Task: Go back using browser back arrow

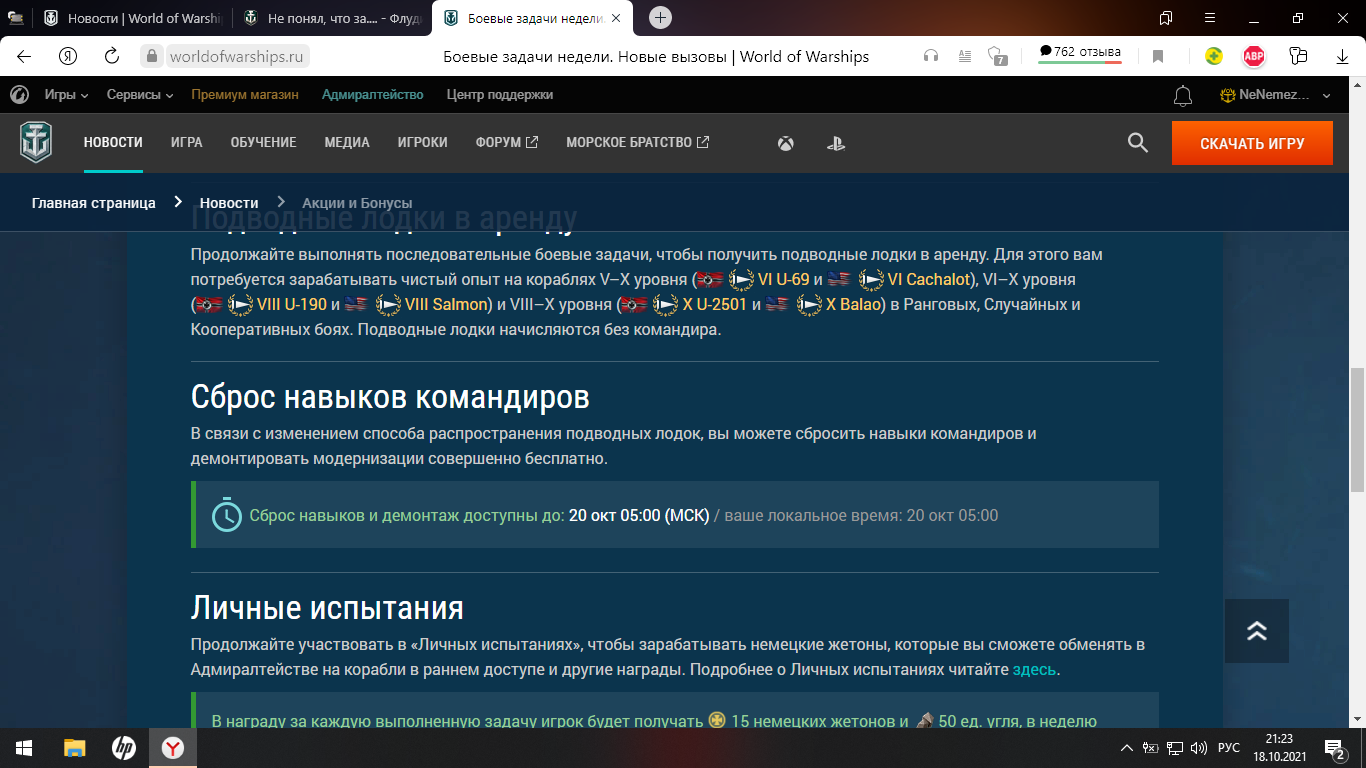Action: 24,56
